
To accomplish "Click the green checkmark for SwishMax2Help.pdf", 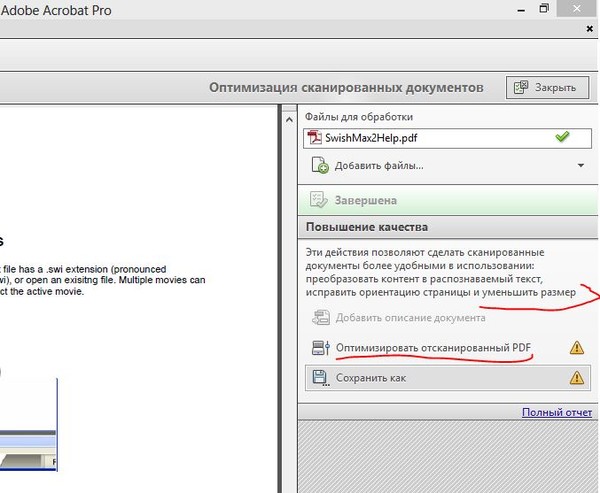I will [x=562, y=137].
